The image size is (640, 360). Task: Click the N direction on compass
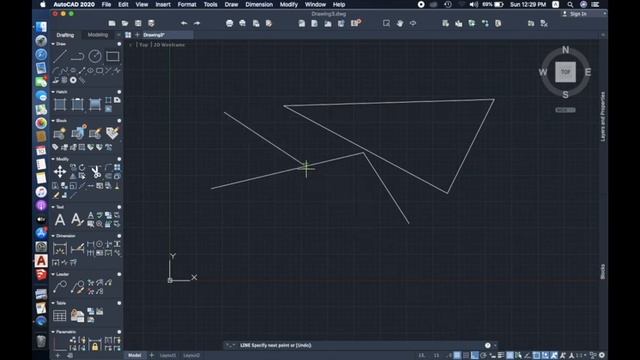tap(565, 50)
